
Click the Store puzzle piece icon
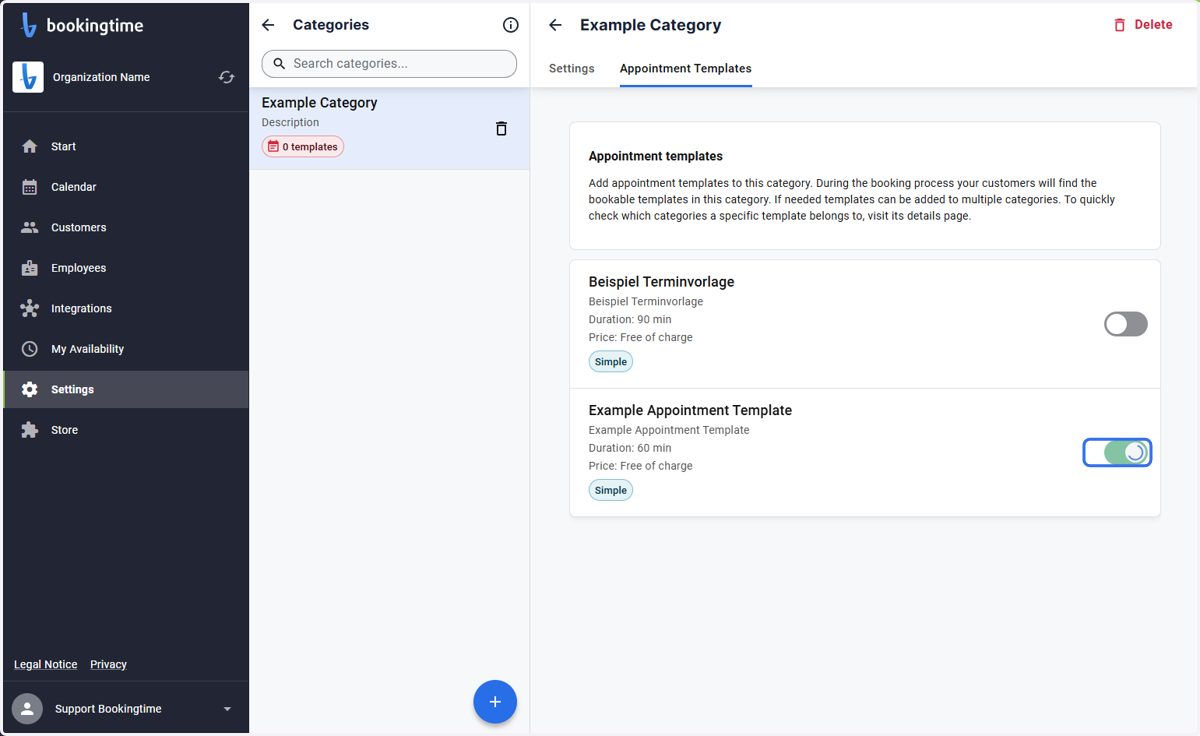point(30,430)
